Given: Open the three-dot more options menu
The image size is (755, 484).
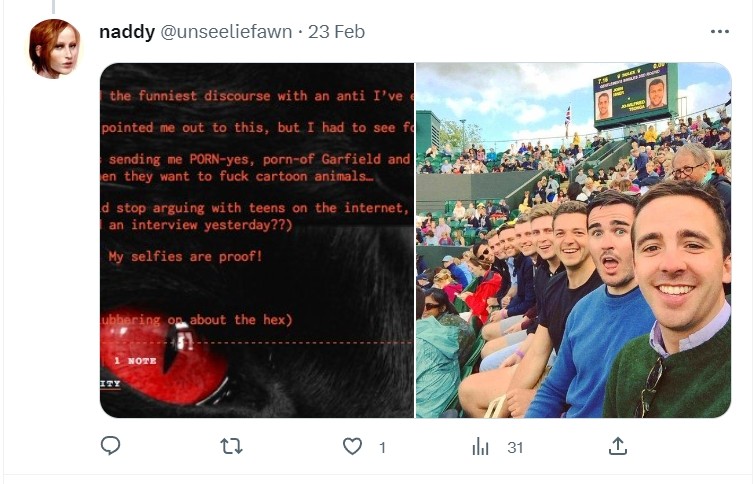Looking at the screenshot, I should coord(719,32).
